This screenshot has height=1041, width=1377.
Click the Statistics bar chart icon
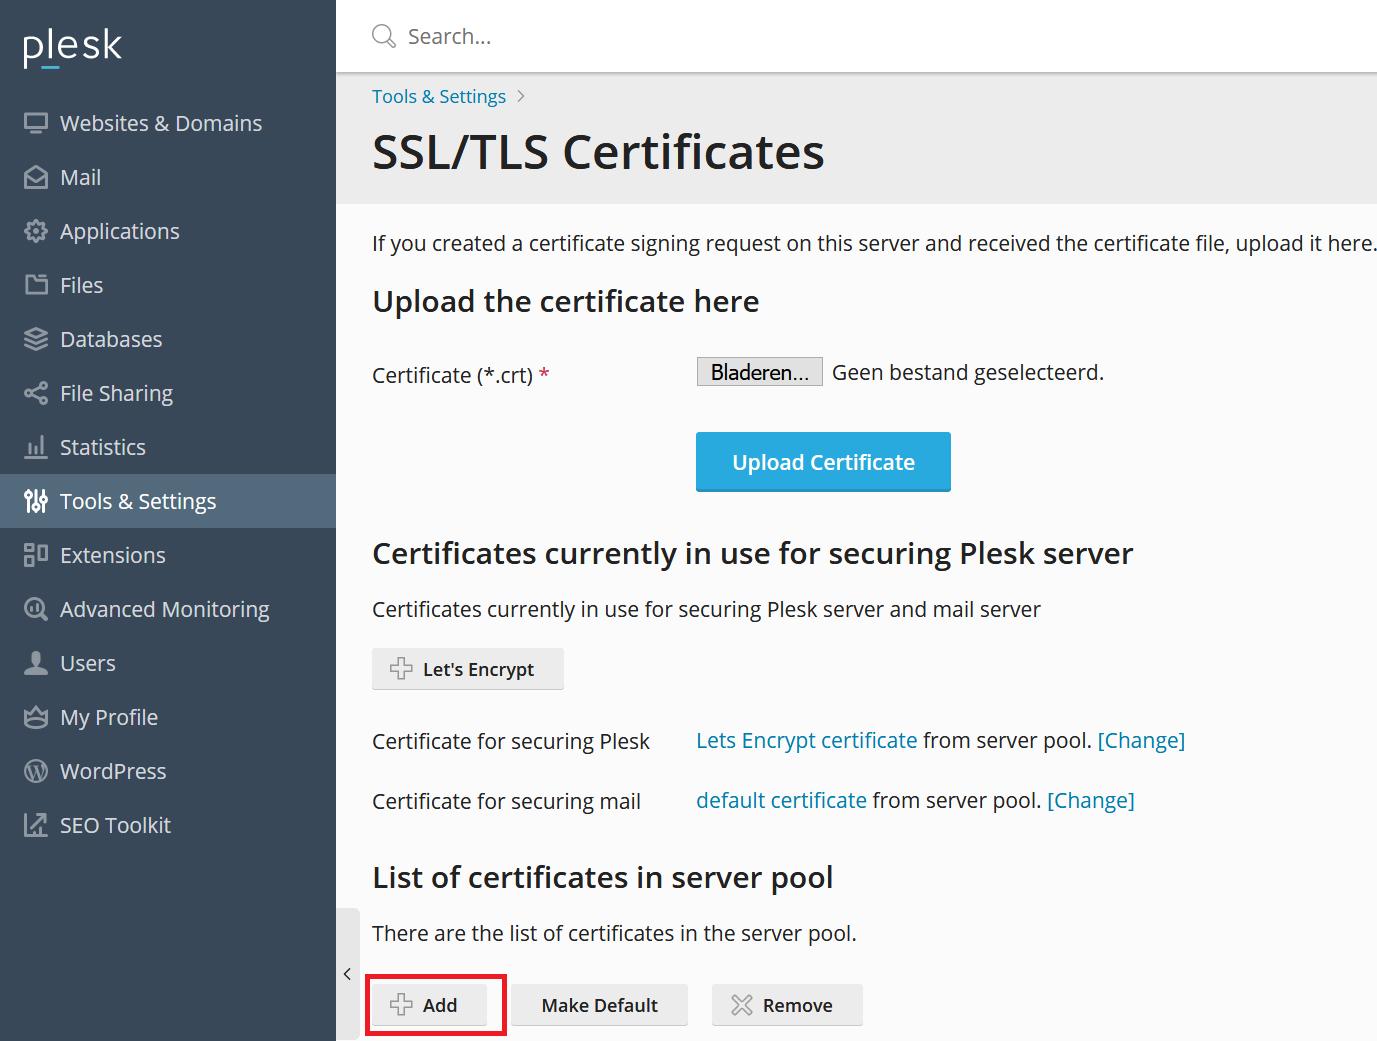[x=36, y=447]
